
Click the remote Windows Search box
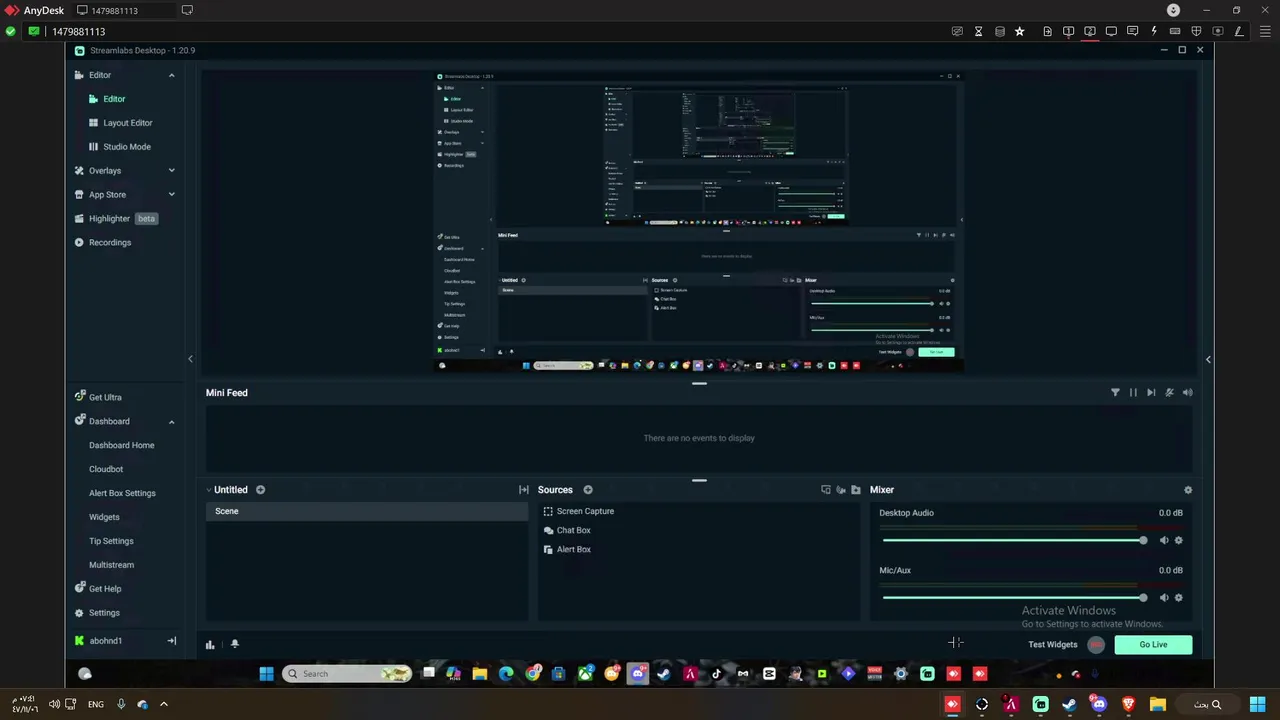(346, 674)
